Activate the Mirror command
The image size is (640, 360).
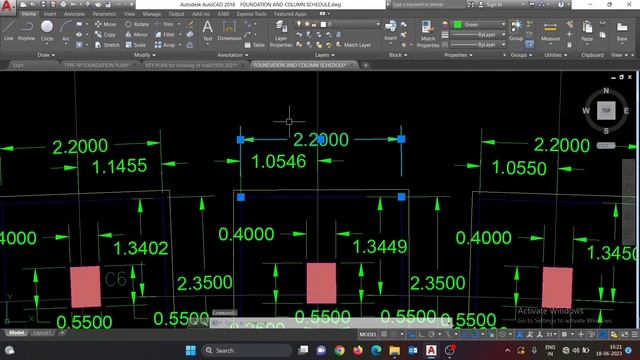click(x=136, y=35)
